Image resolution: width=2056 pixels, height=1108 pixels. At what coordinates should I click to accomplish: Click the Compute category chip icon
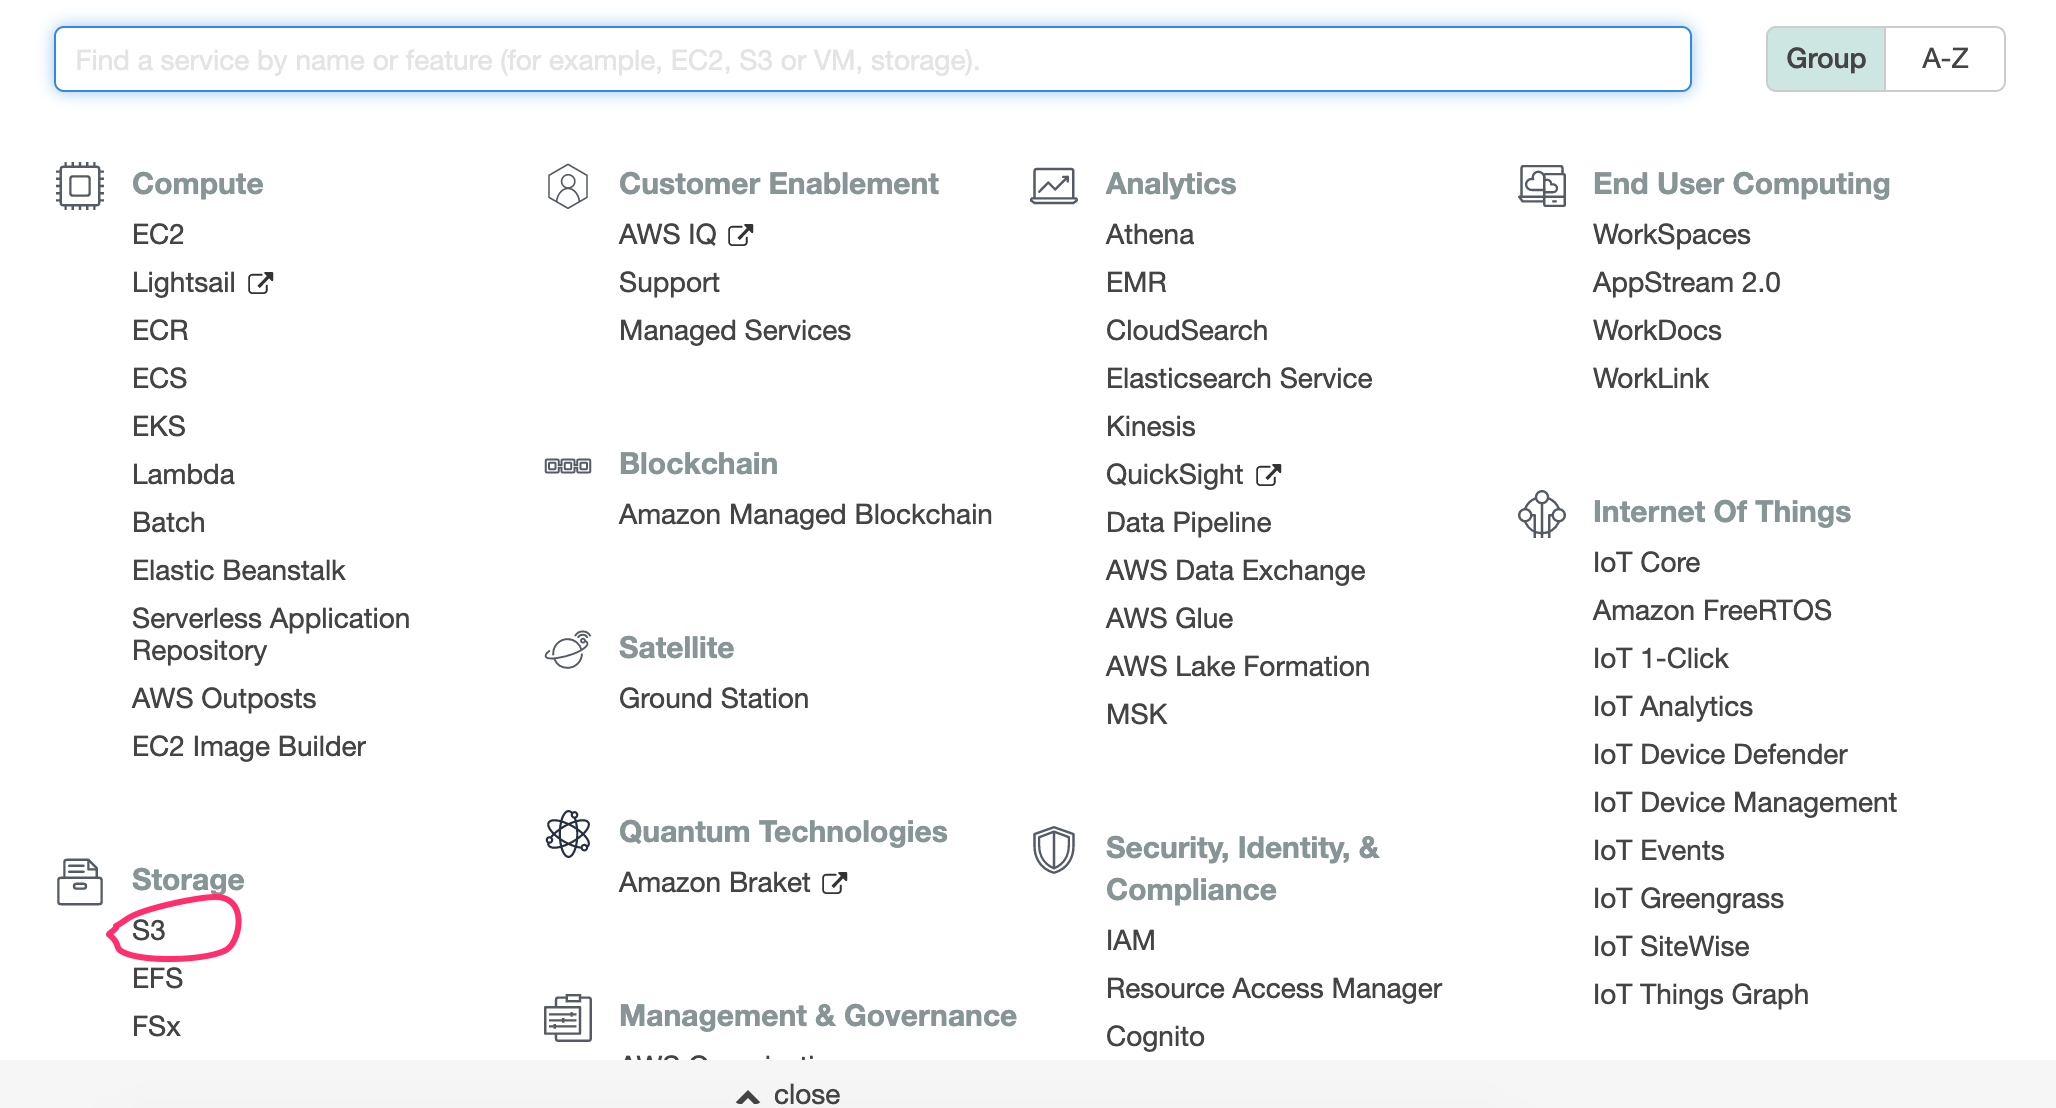80,185
